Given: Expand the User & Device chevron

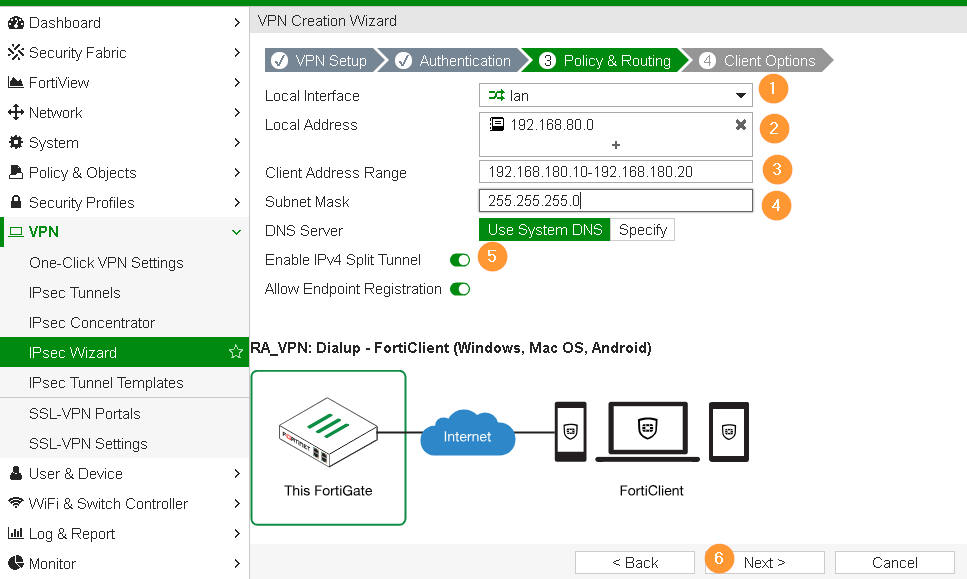Looking at the screenshot, I should pos(237,473).
